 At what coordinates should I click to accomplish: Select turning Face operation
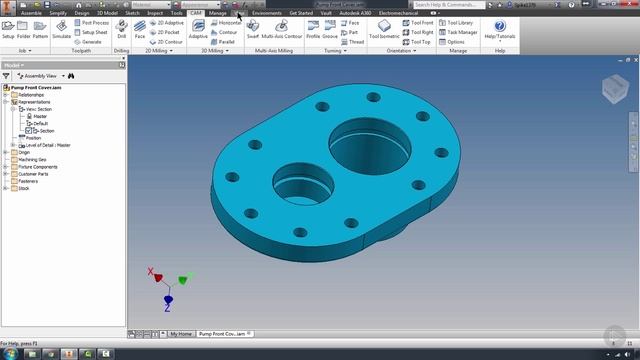tap(350, 23)
